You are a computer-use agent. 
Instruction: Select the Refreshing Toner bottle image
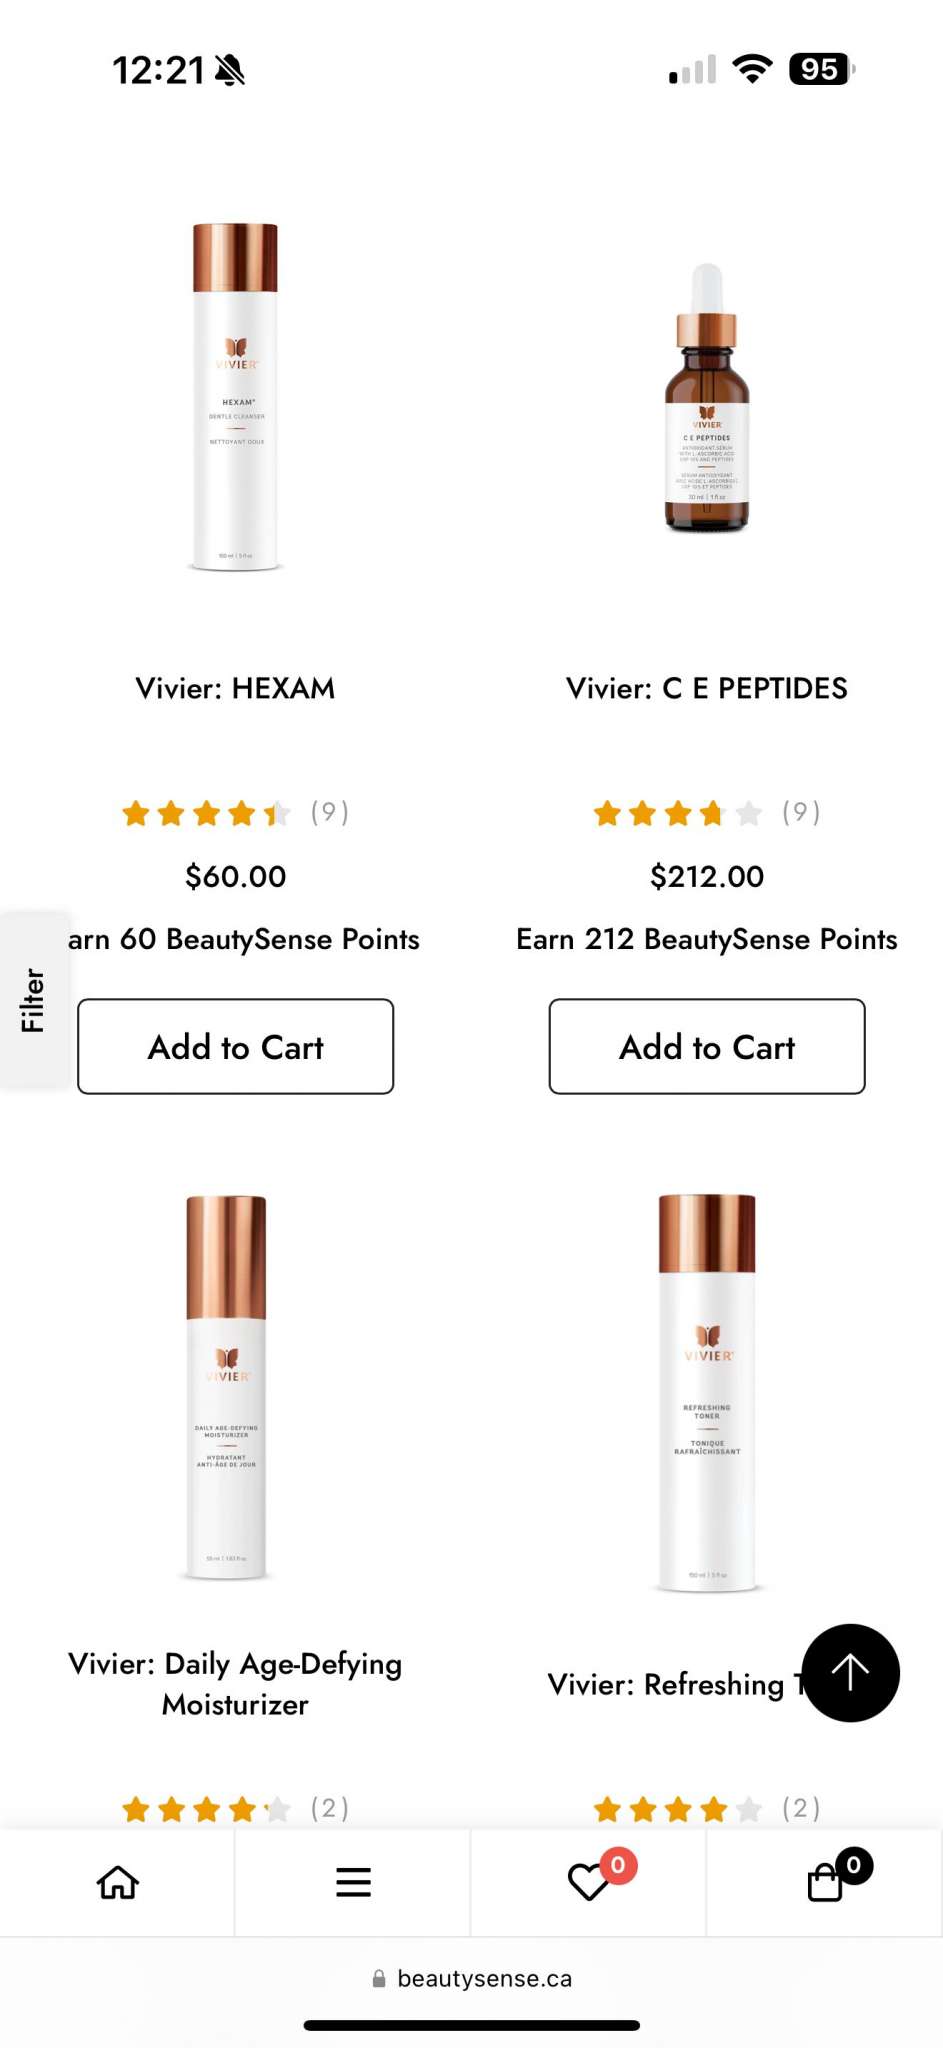pos(707,1392)
